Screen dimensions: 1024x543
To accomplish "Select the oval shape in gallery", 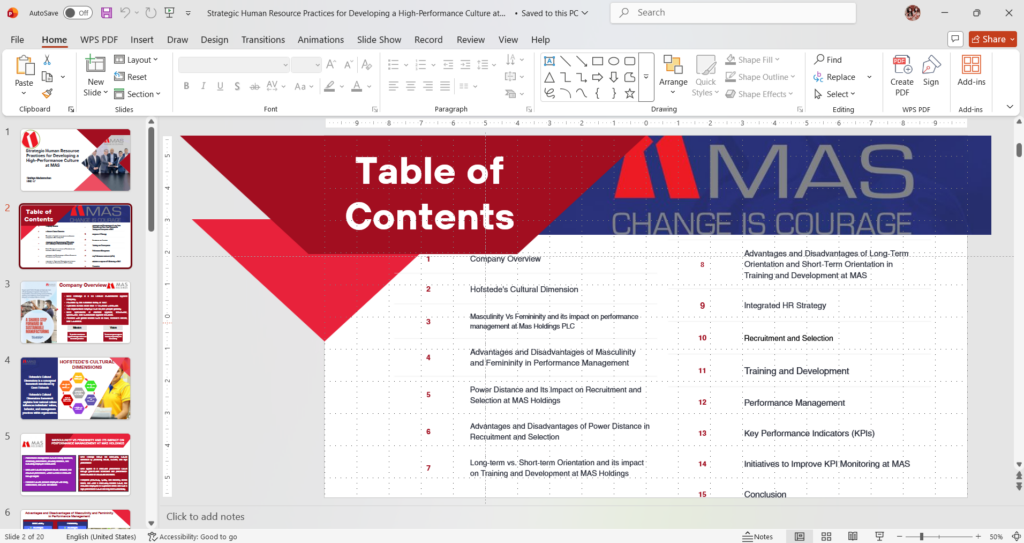I will coord(614,61).
